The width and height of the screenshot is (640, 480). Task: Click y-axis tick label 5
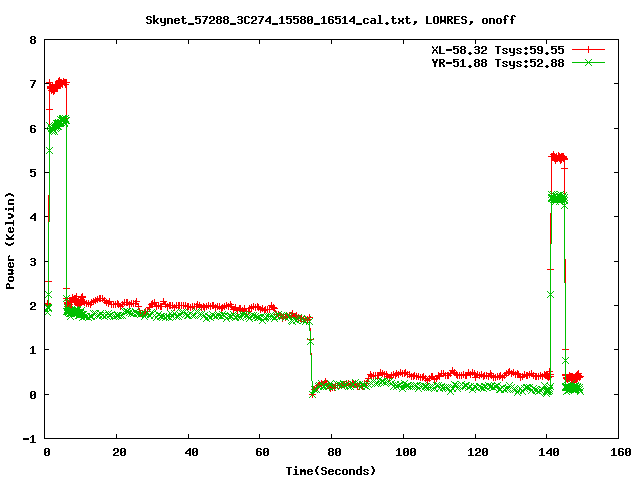tap(33, 173)
